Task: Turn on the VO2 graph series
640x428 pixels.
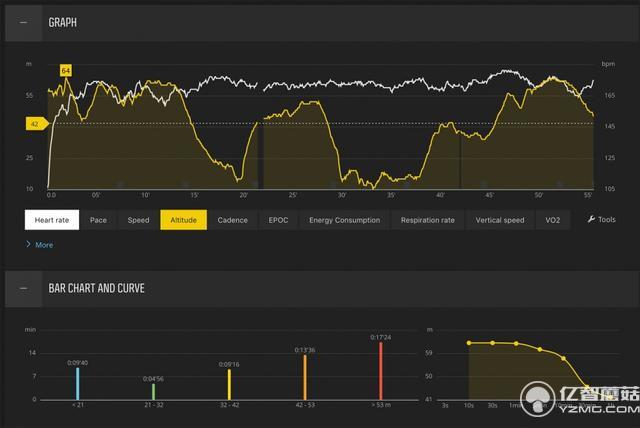Action: (553, 220)
